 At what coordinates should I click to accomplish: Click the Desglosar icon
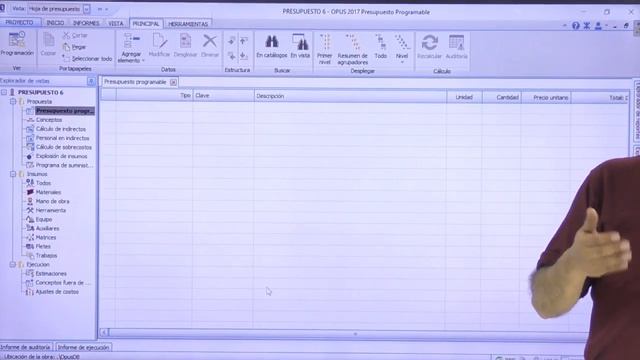pos(185,45)
